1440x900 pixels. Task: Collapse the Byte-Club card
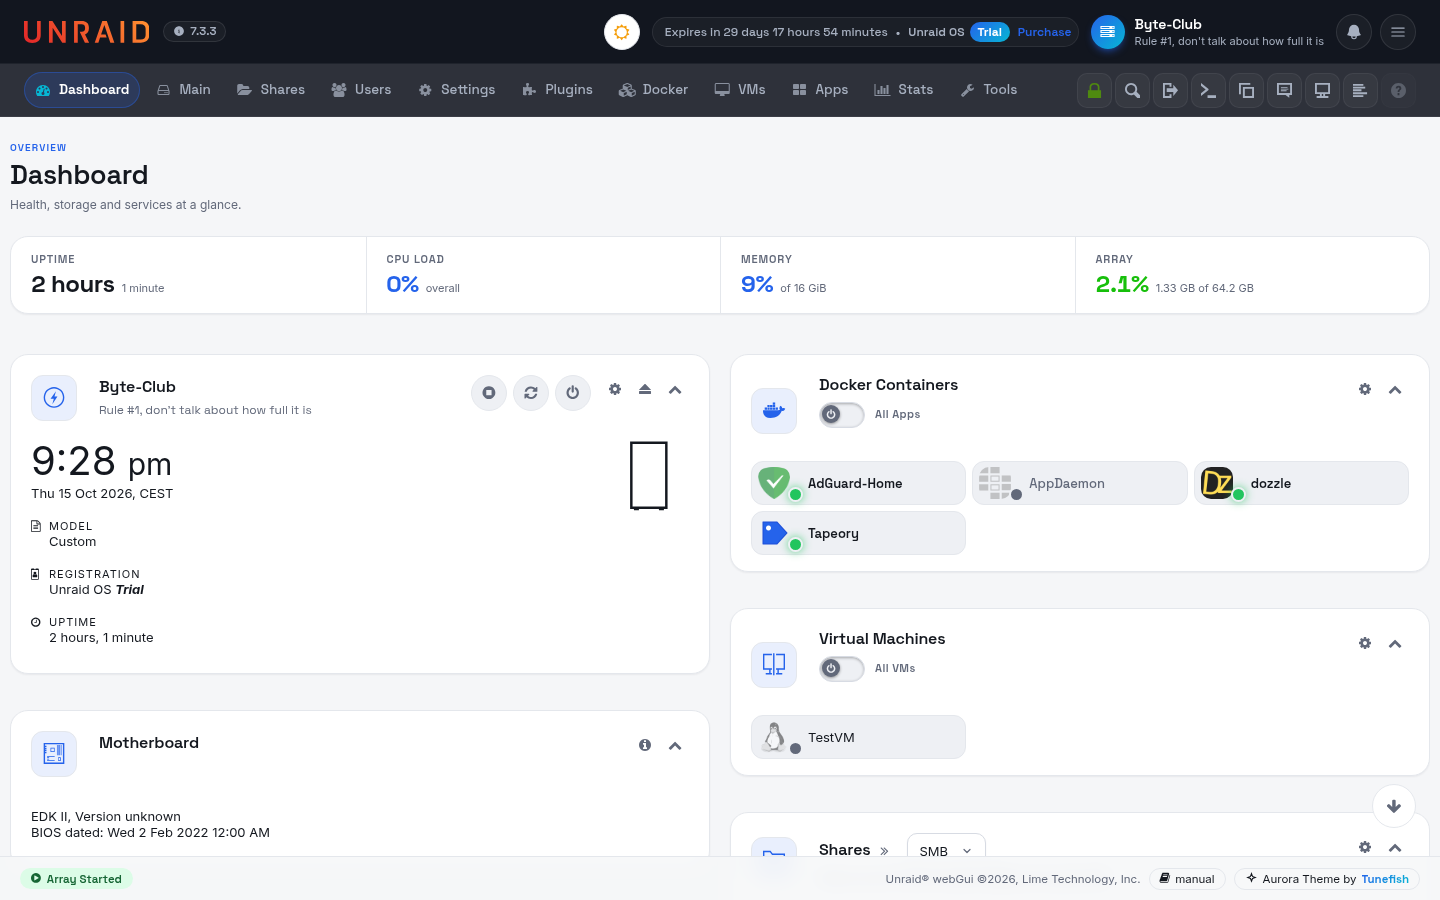tap(675, 390)
